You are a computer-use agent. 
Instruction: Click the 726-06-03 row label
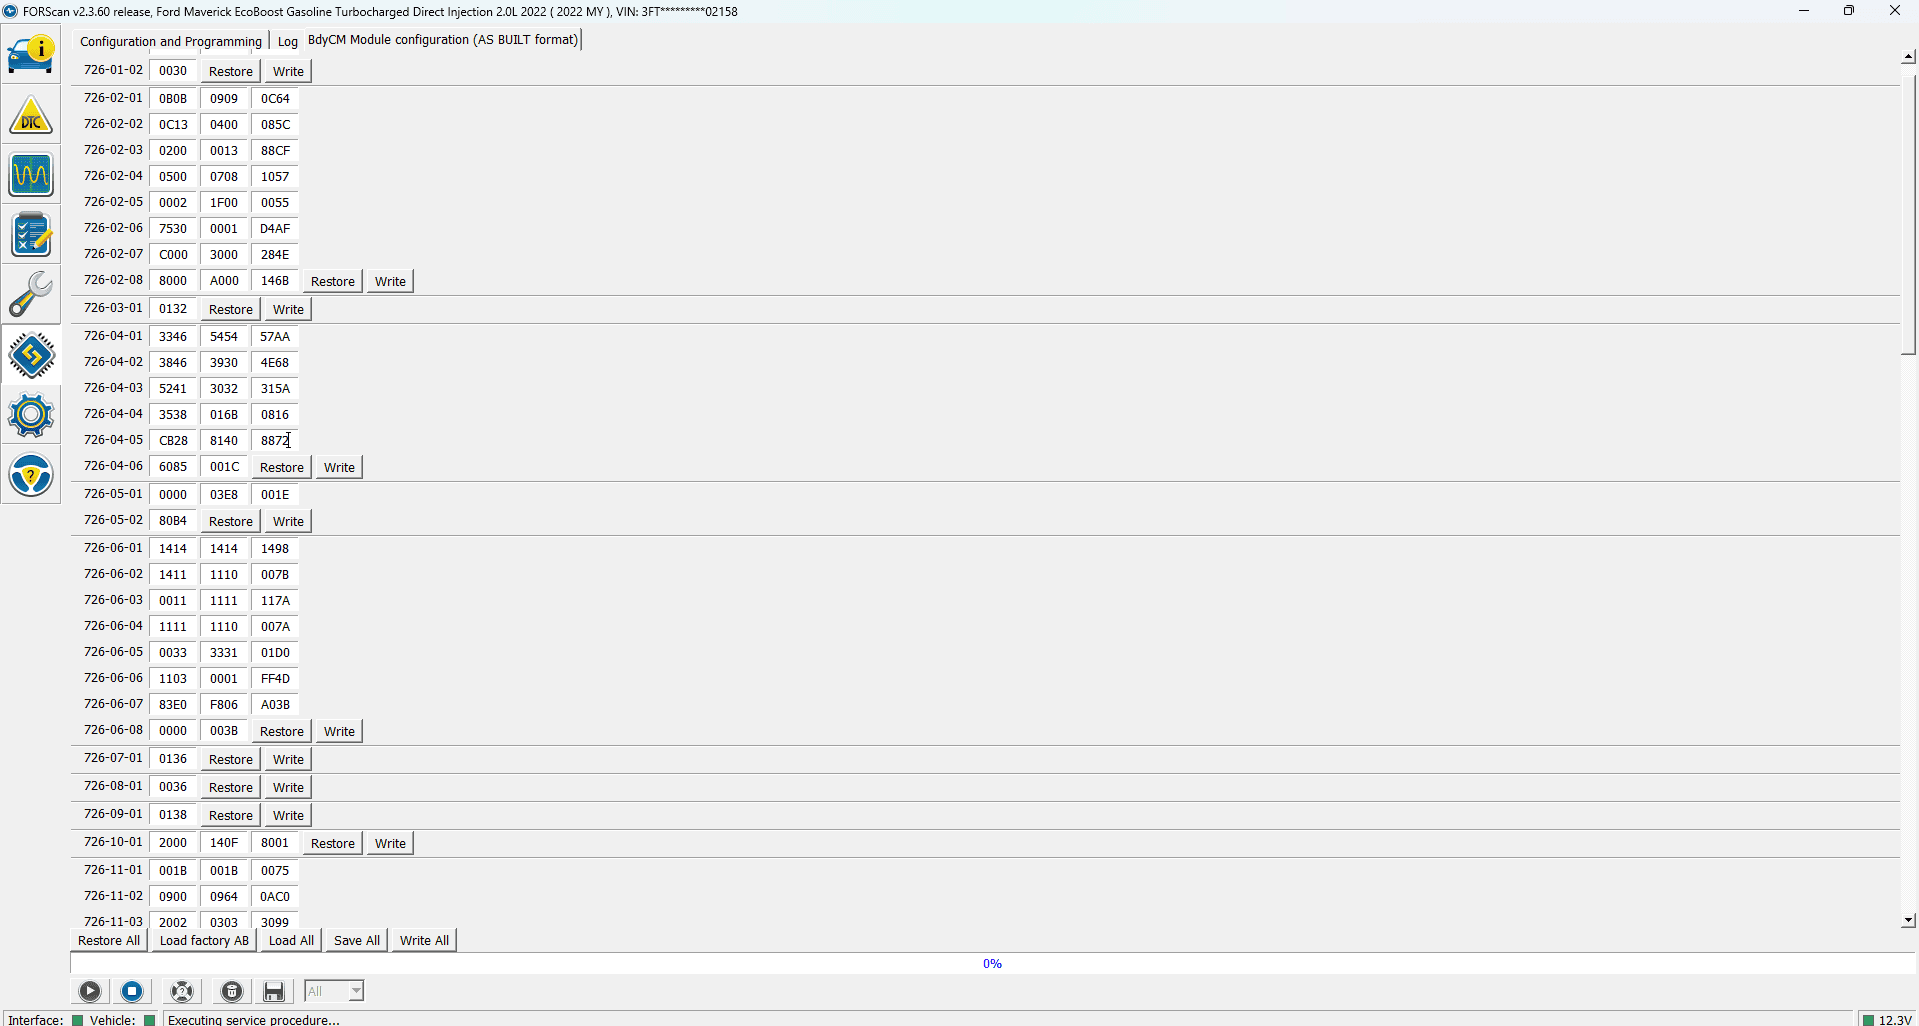[113, 600]
